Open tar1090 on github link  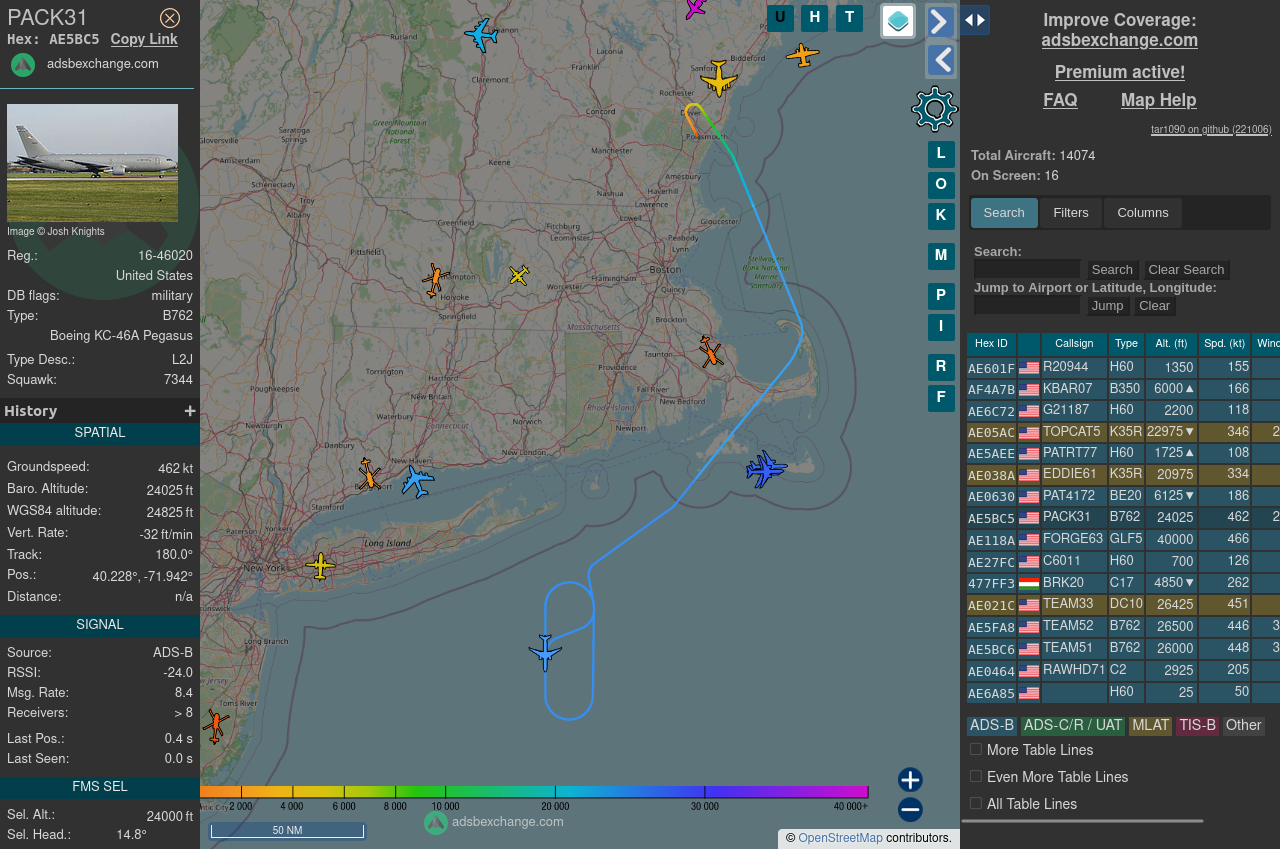1211,129
